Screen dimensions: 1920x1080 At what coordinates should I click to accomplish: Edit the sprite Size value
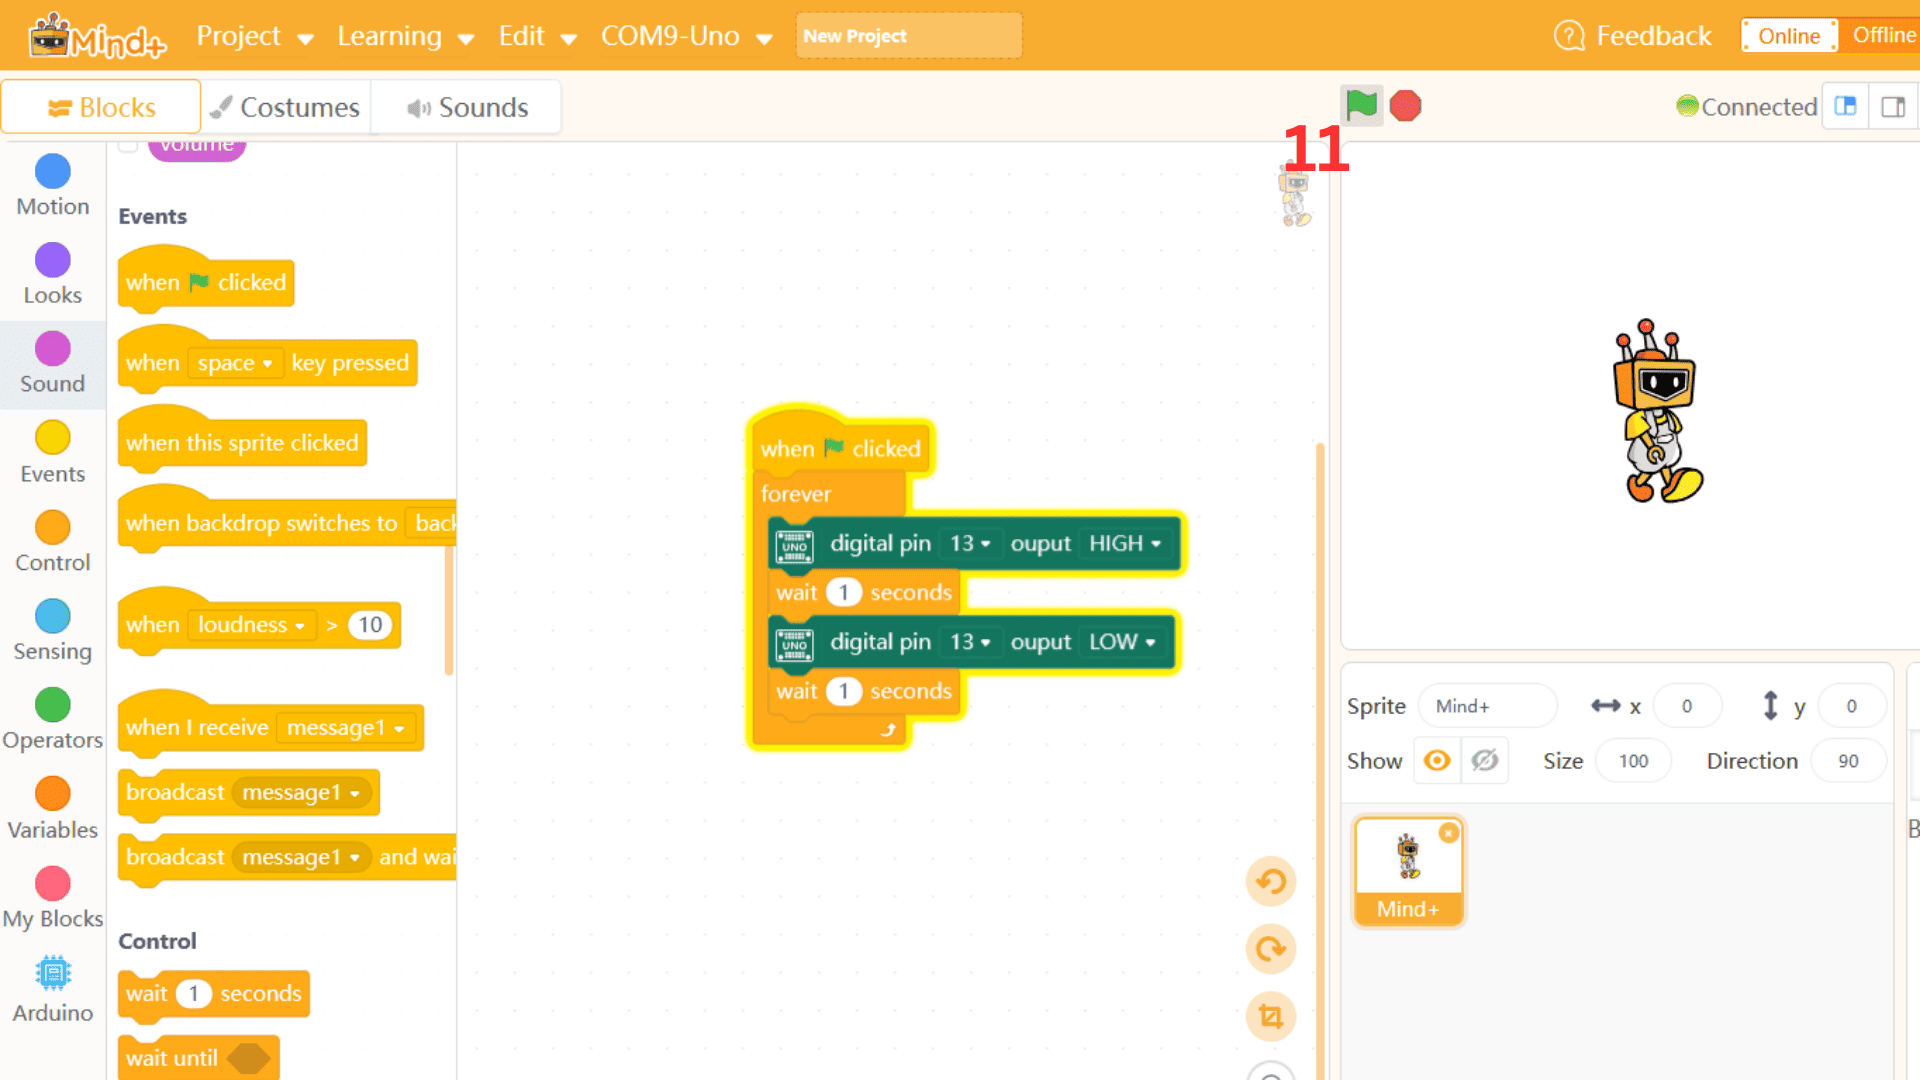click(1632, 760)
